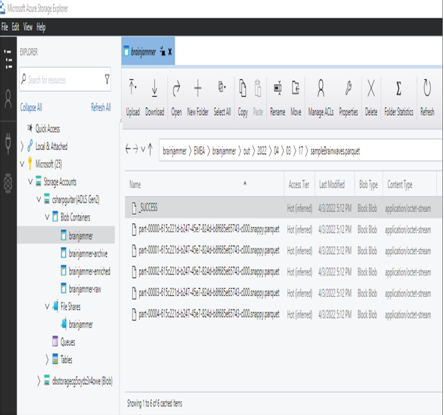Click the Open toolbar button
Screen dimensions: 444x415
(x=176, y=98)
